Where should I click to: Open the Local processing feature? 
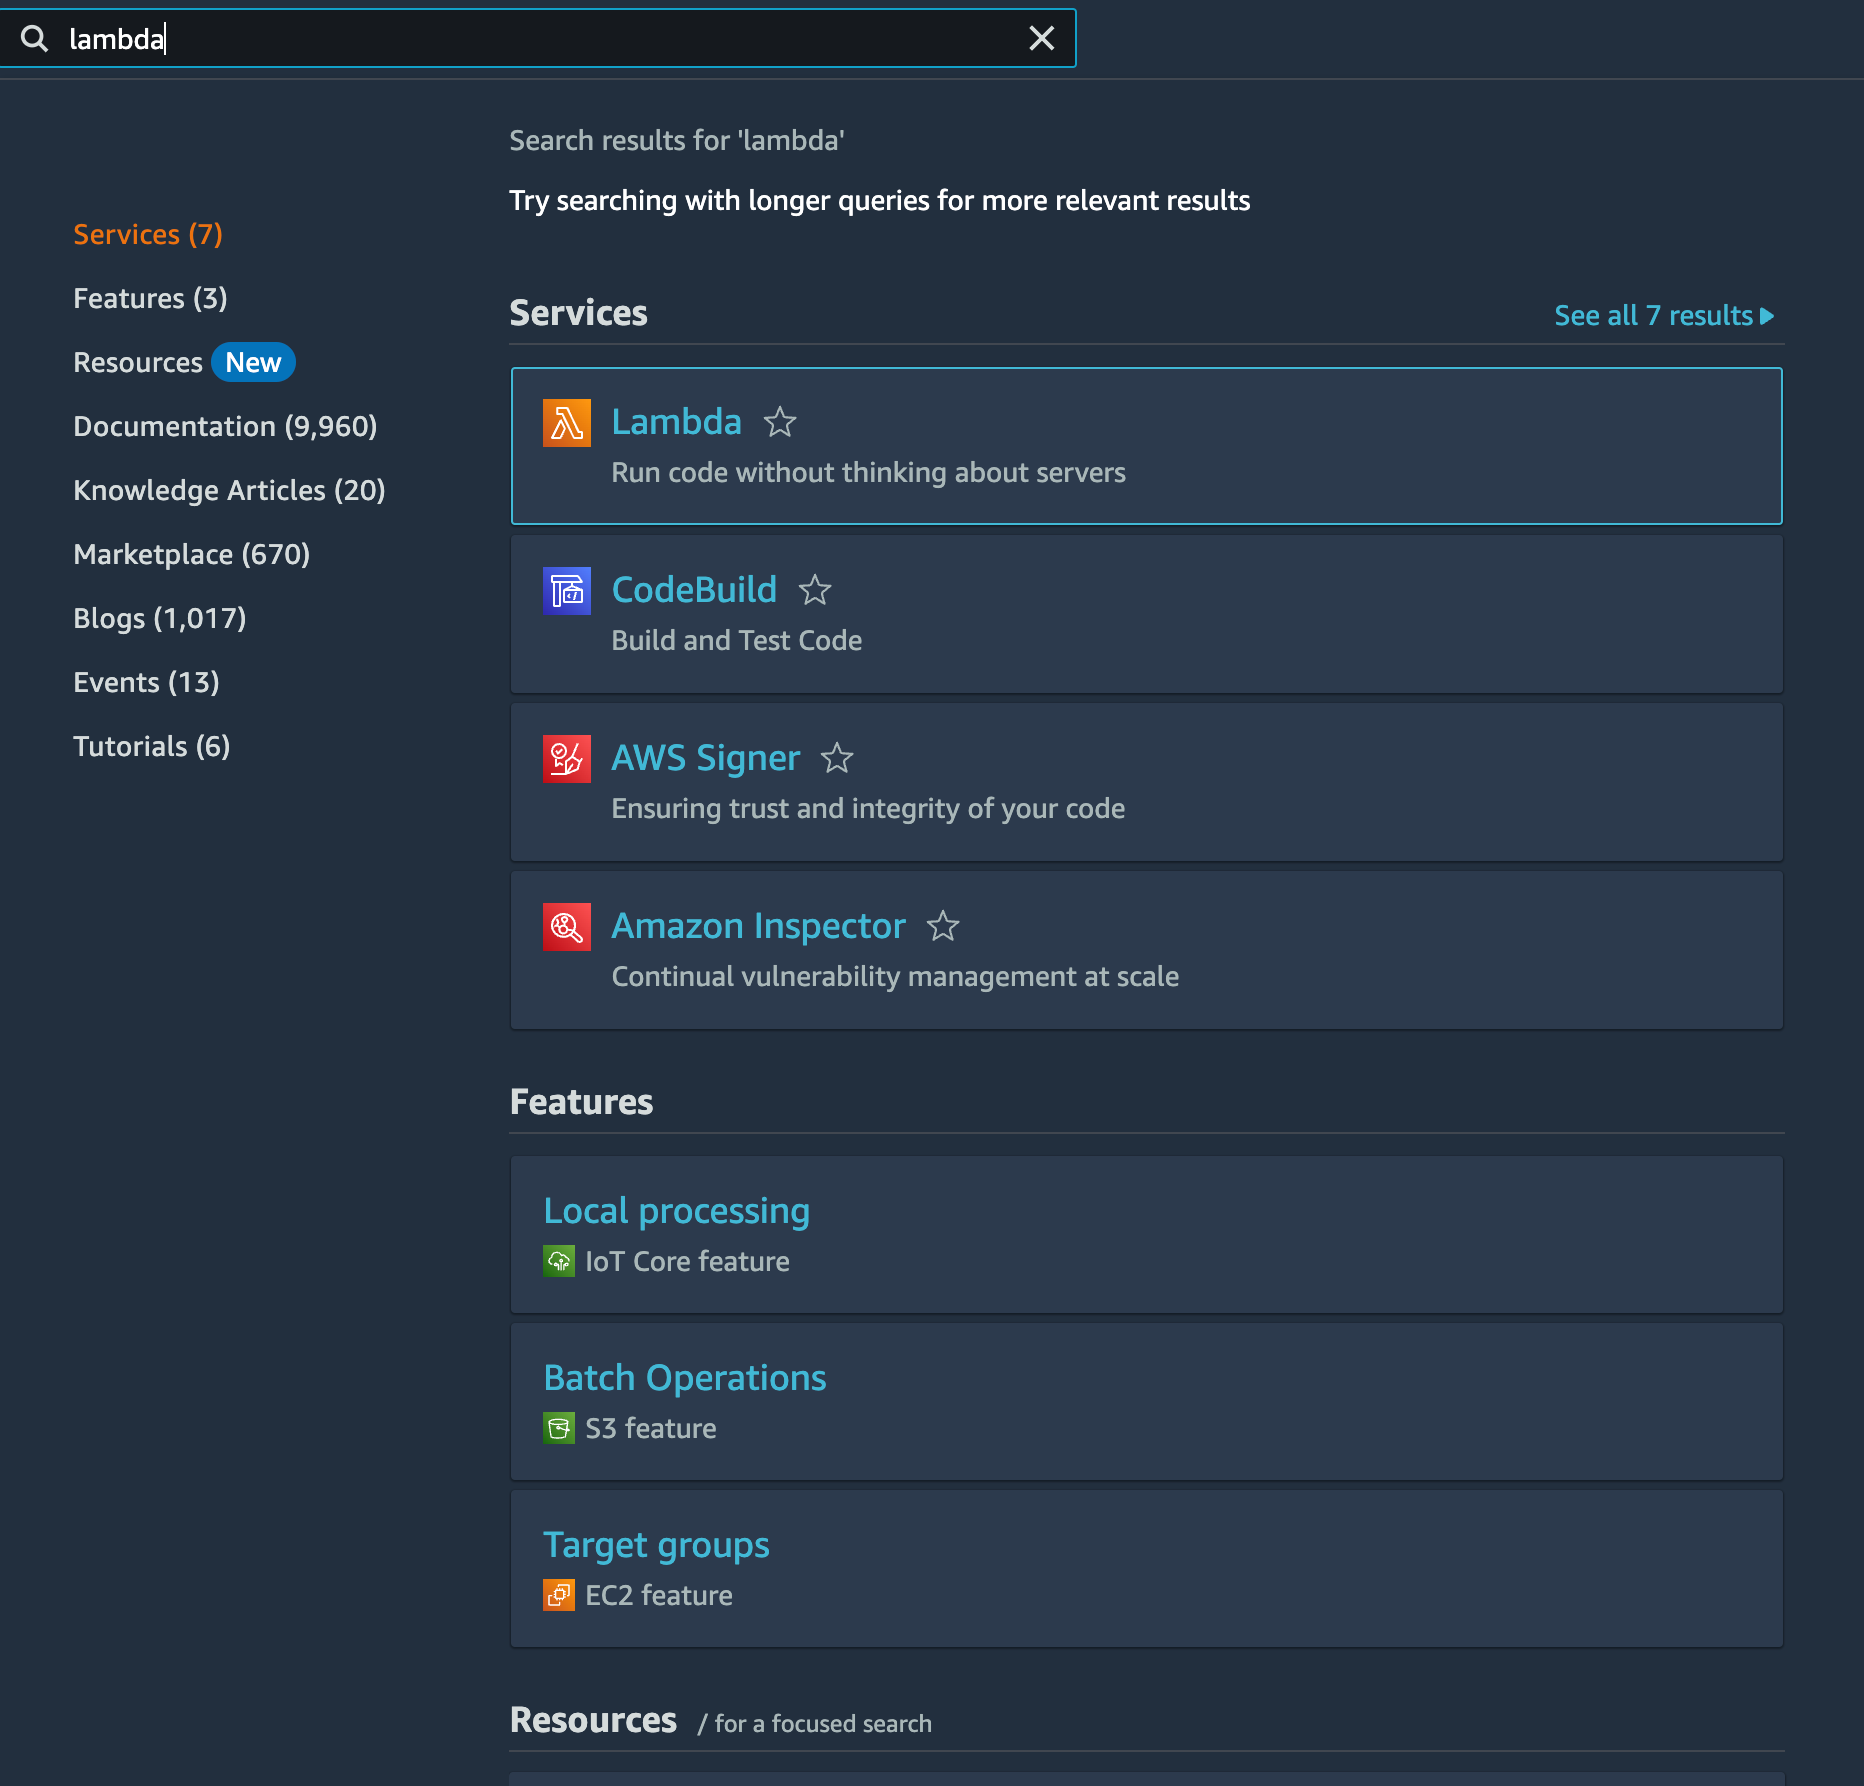tap(677, 1211)
